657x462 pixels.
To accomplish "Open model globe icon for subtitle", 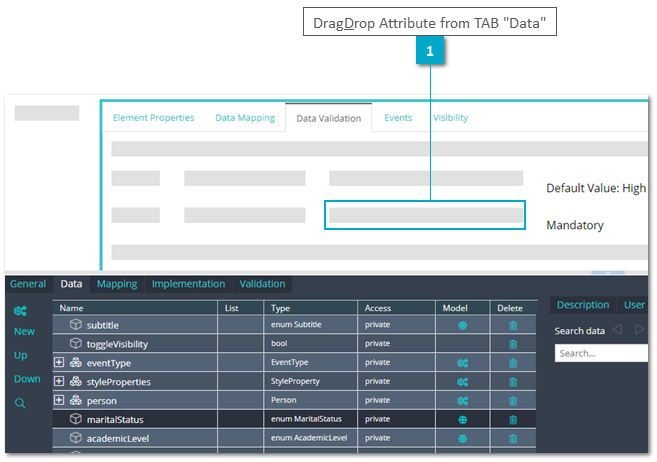I will [x=463, y=325].
